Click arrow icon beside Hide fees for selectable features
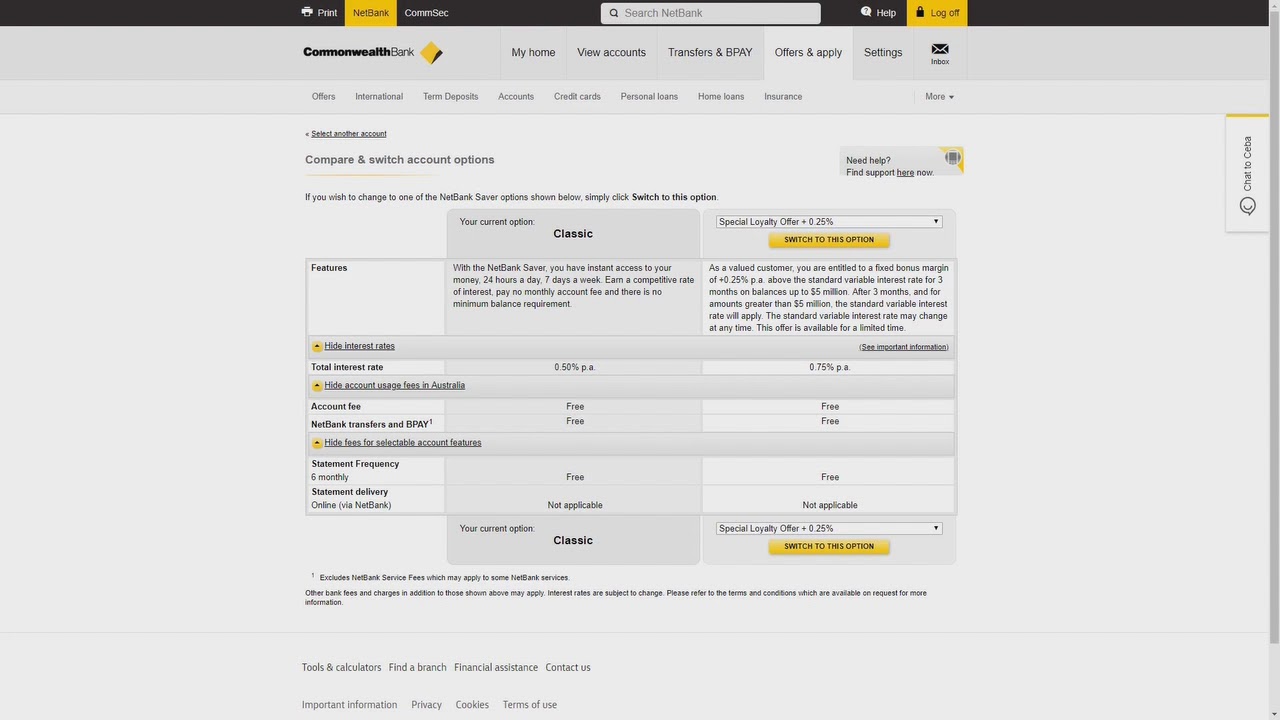Screen dimensions: 1280x720 pyautogui.click(x=317, y=443)
